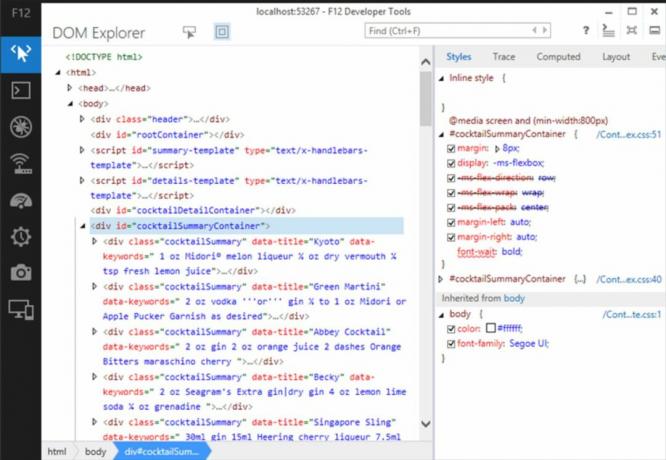The height and width of the screenshot is (460, 666).
Task: Open the Profiler stopwatch tool
Action: point(20,237)
